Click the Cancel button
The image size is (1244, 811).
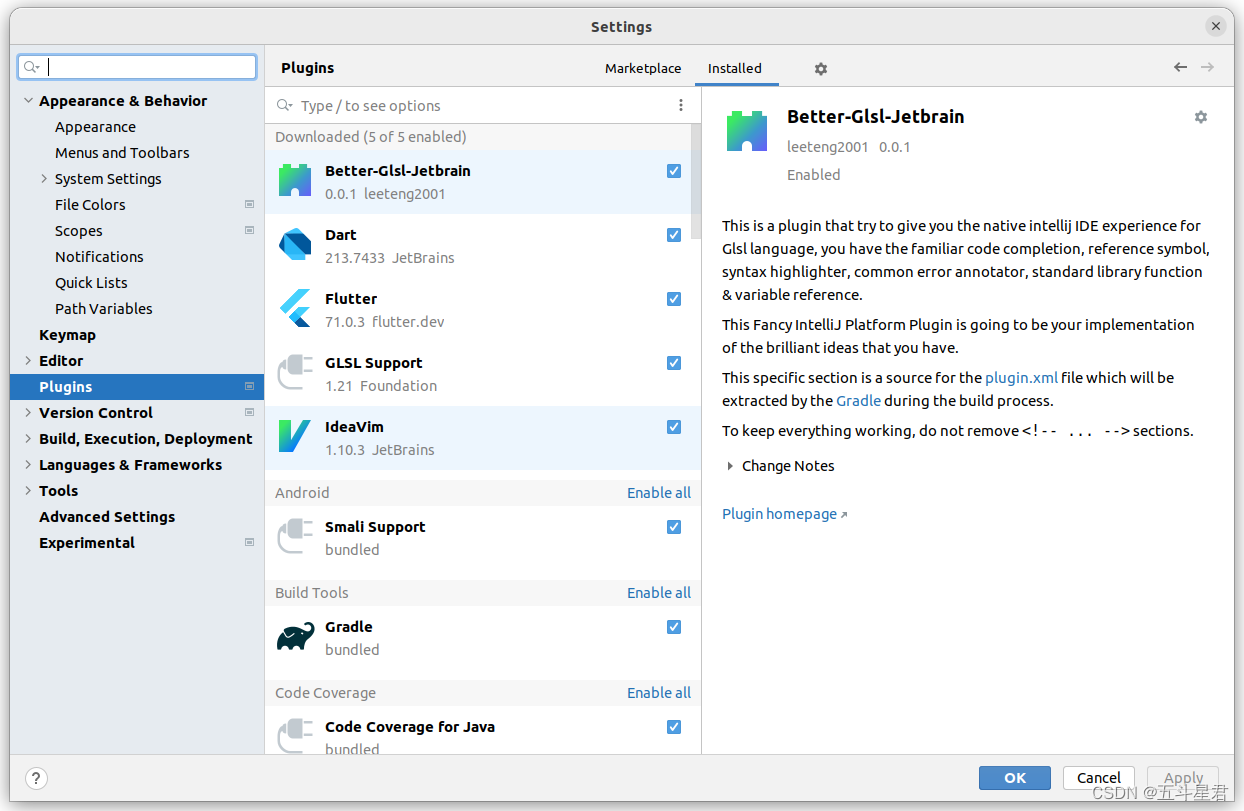point(1099,778)
